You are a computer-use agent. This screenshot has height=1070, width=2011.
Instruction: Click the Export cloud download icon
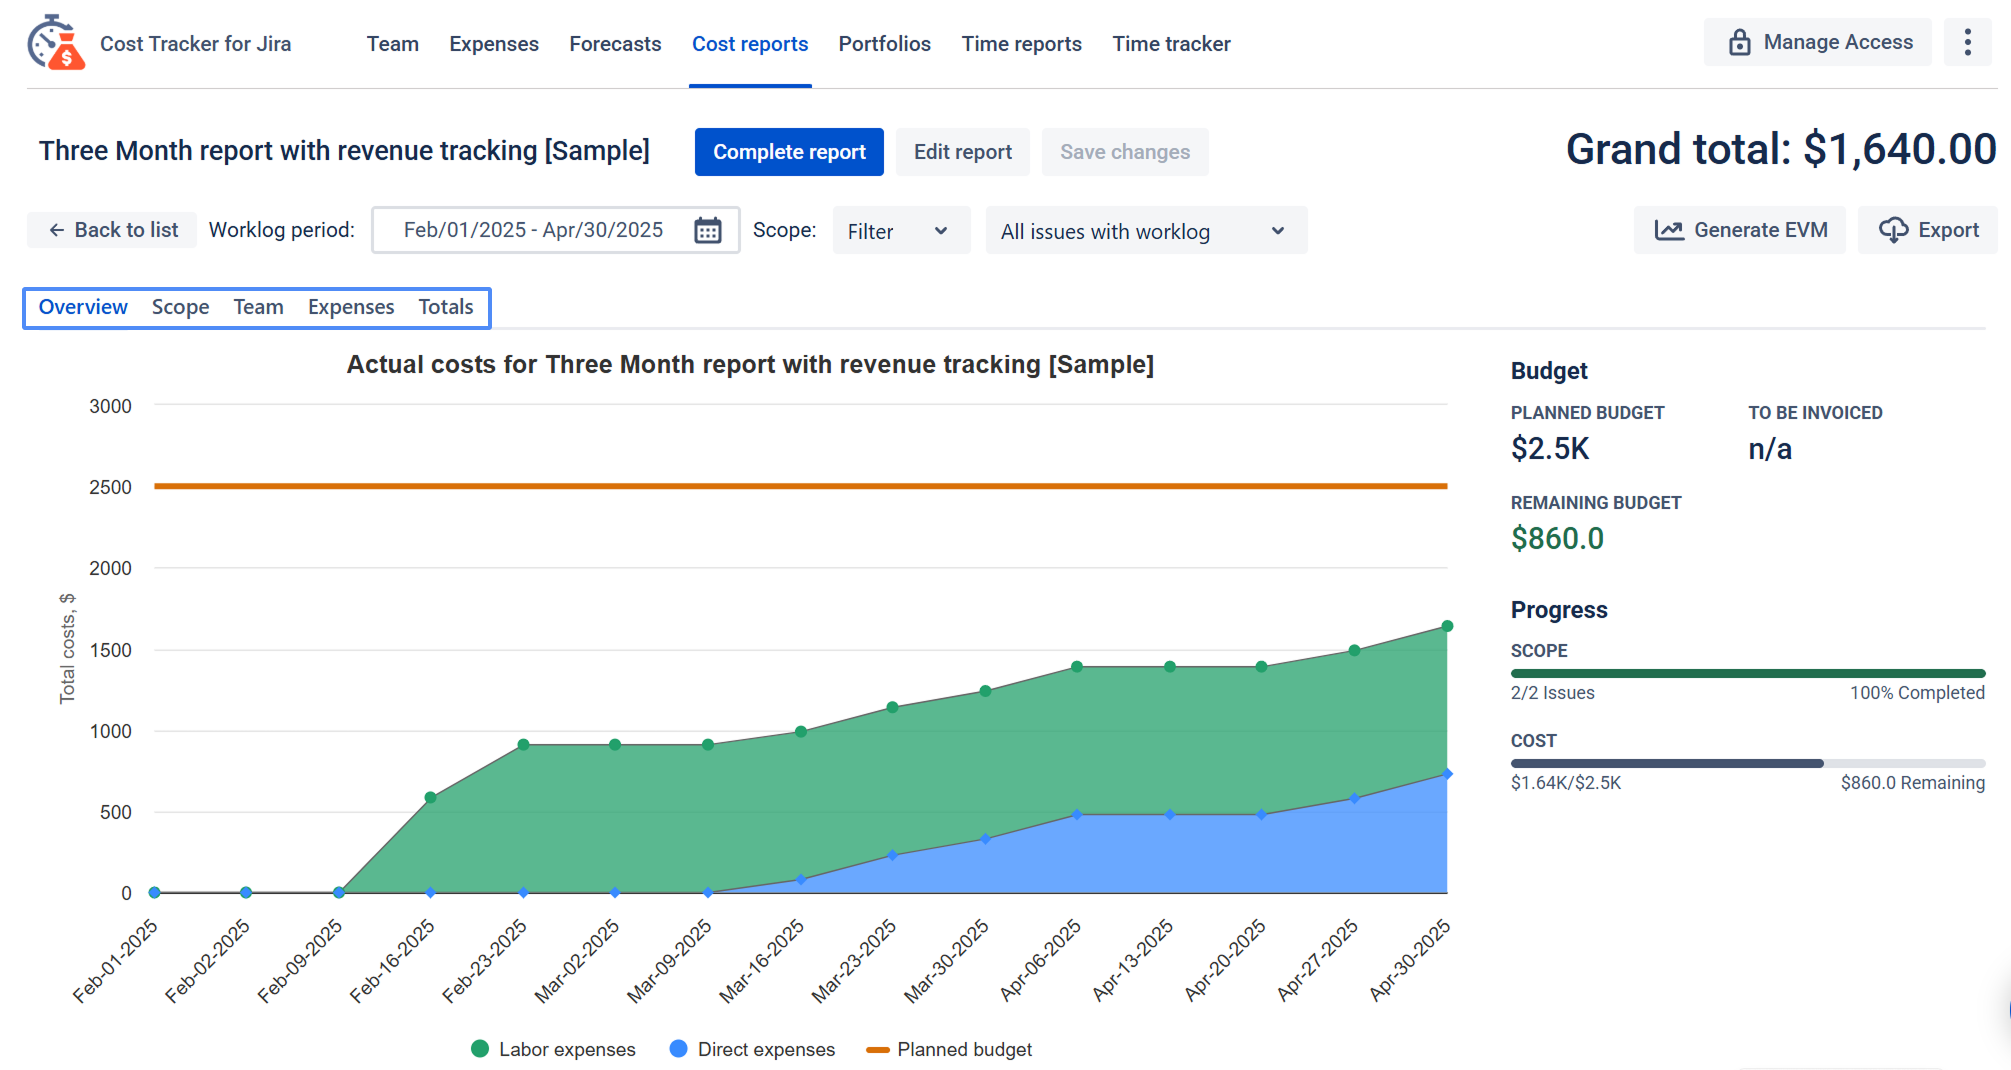point(1892,230)
